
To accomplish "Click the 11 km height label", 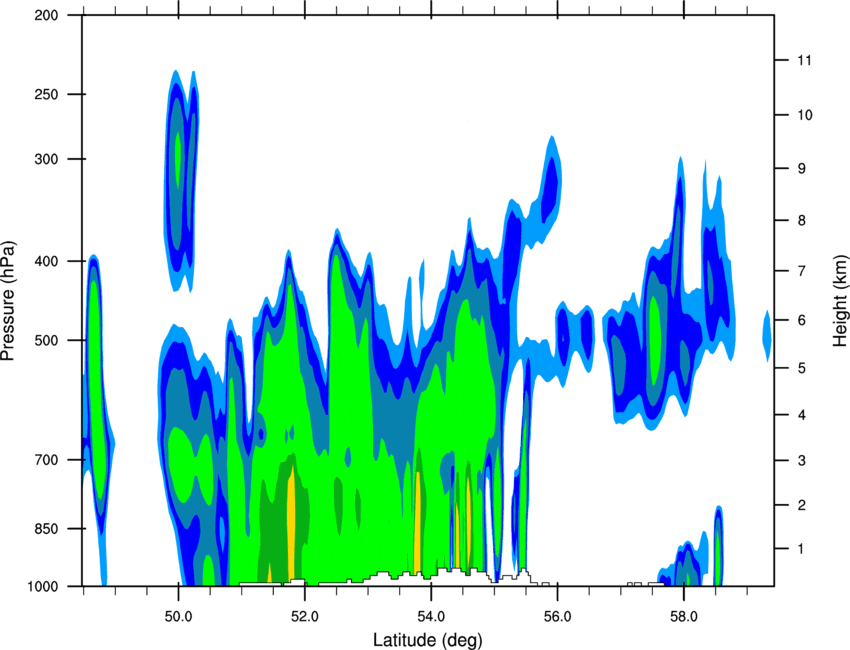I will click(x=804, y=60).
